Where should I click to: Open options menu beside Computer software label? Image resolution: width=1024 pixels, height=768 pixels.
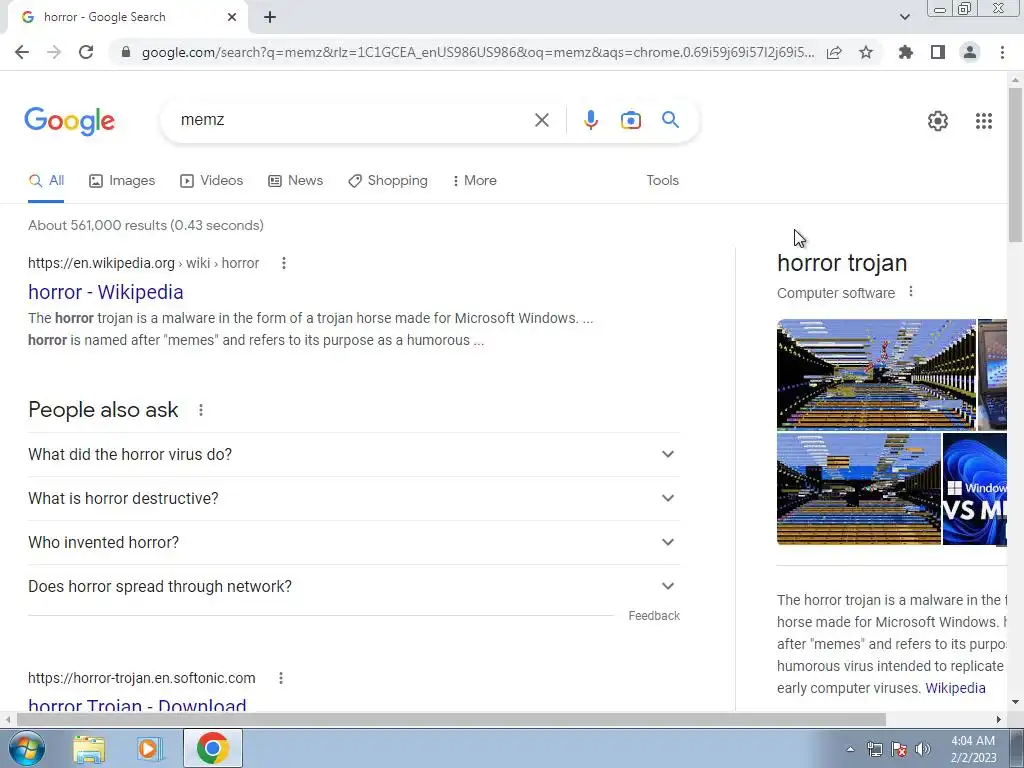[x=911, y=292]
